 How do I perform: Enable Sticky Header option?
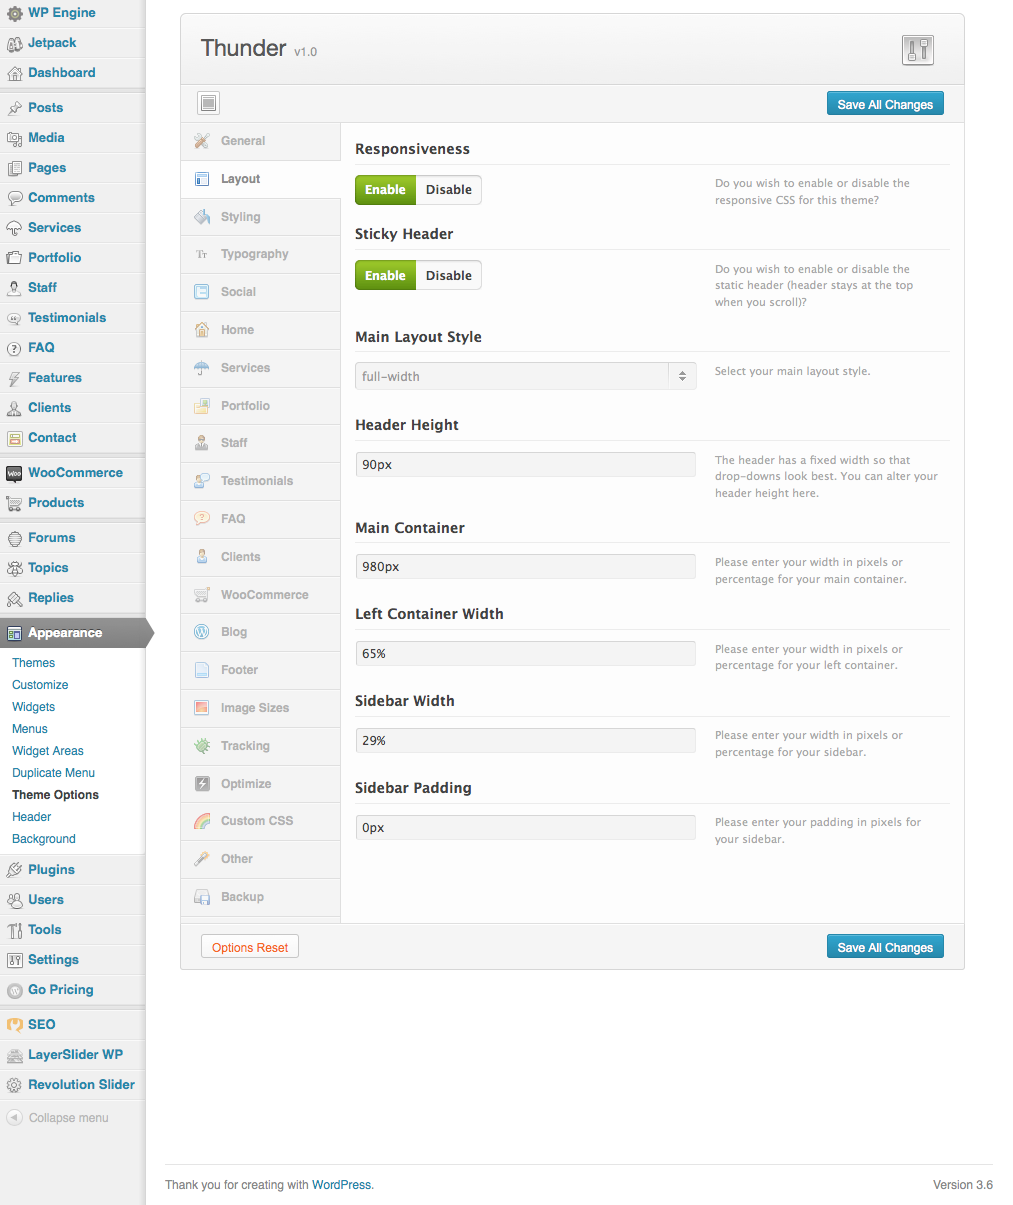(x=385, y=276)
